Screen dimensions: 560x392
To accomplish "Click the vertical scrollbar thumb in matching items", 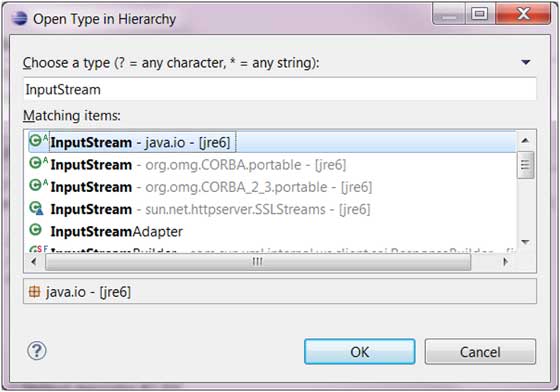I will click(x=525, y=165).
